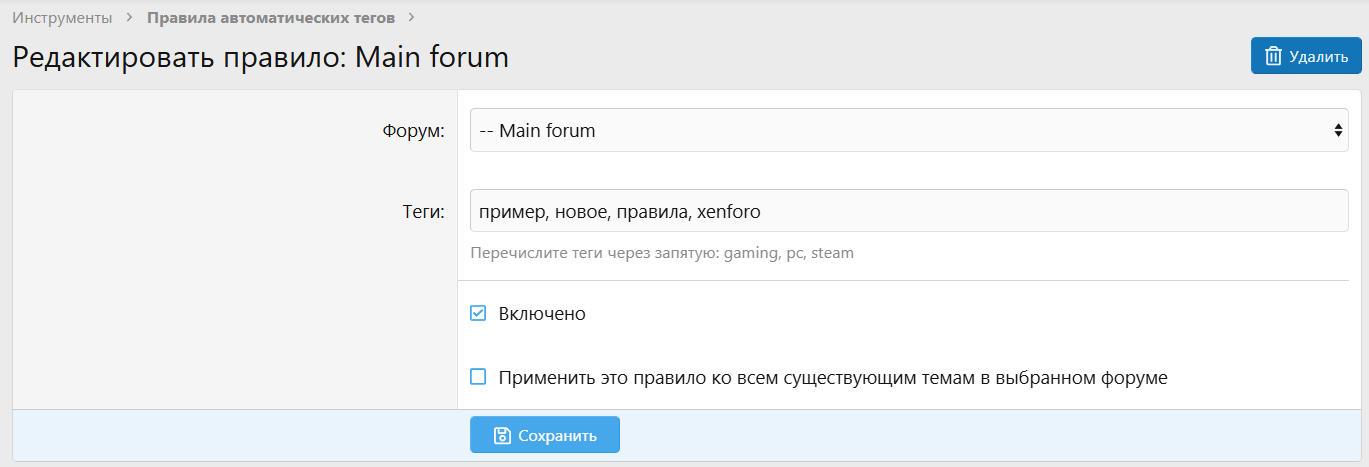
Task: Click the trash can icon on Delete button
Action: [x=1273, y=56]
